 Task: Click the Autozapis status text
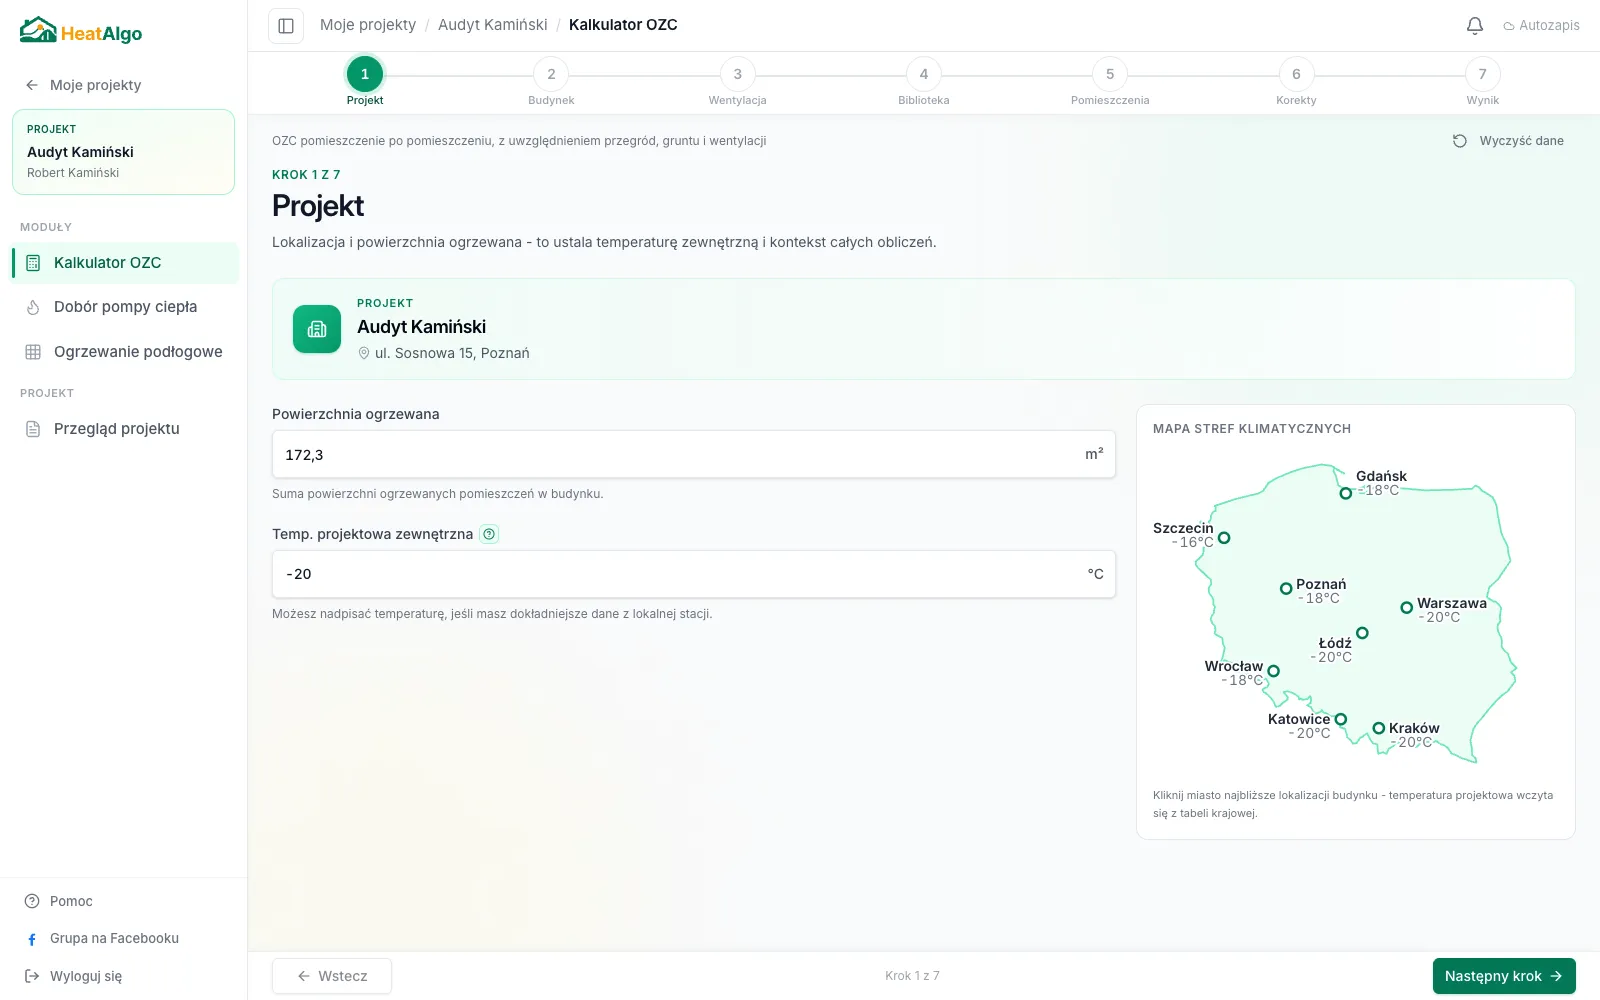tap(1549, 26)
